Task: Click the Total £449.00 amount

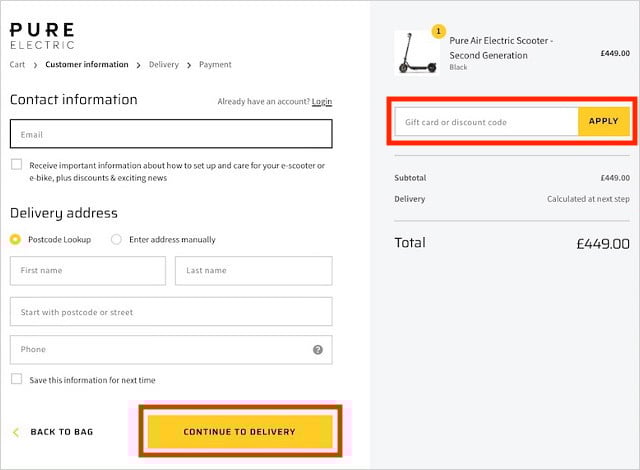Action: coord(603,244)
